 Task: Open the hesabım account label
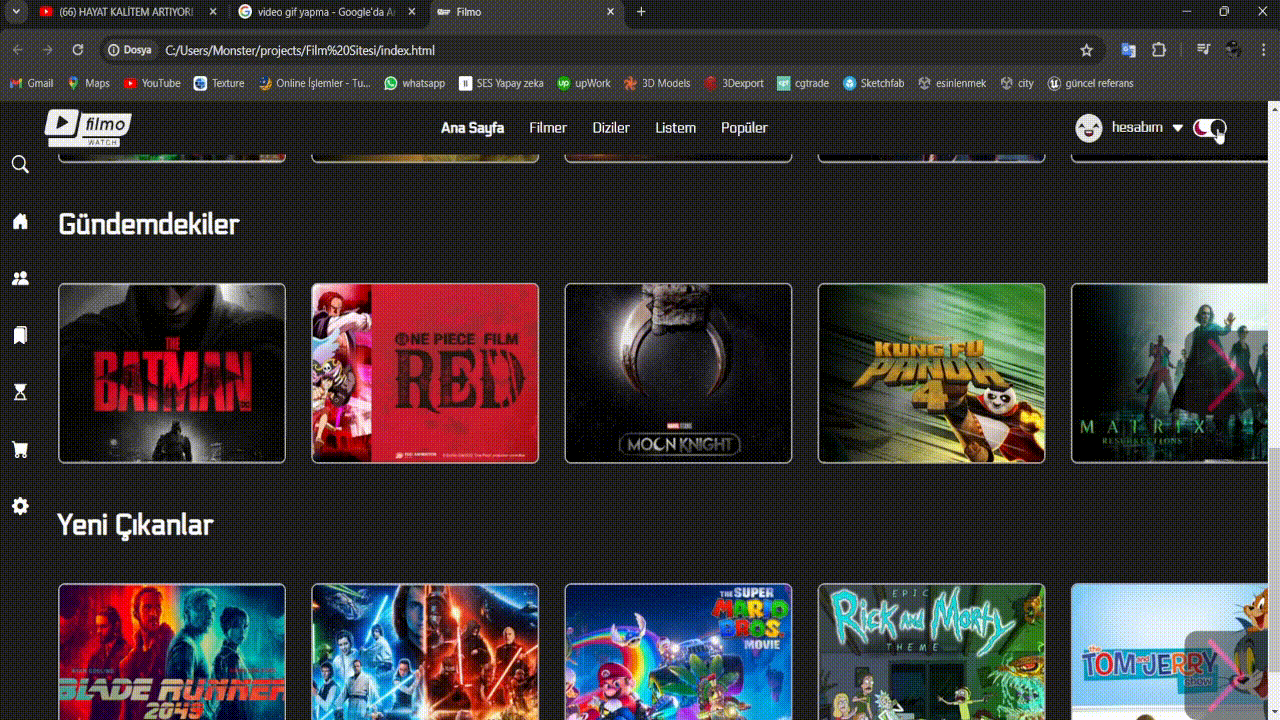pos(1137,128)
